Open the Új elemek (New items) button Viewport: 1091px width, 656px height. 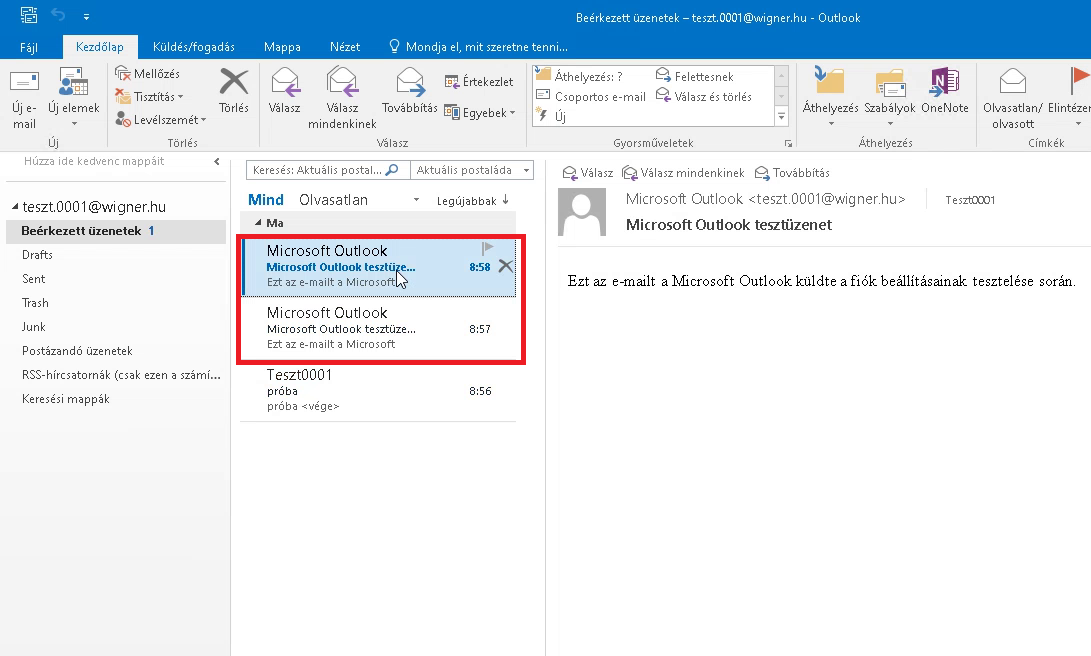[73, 97]
